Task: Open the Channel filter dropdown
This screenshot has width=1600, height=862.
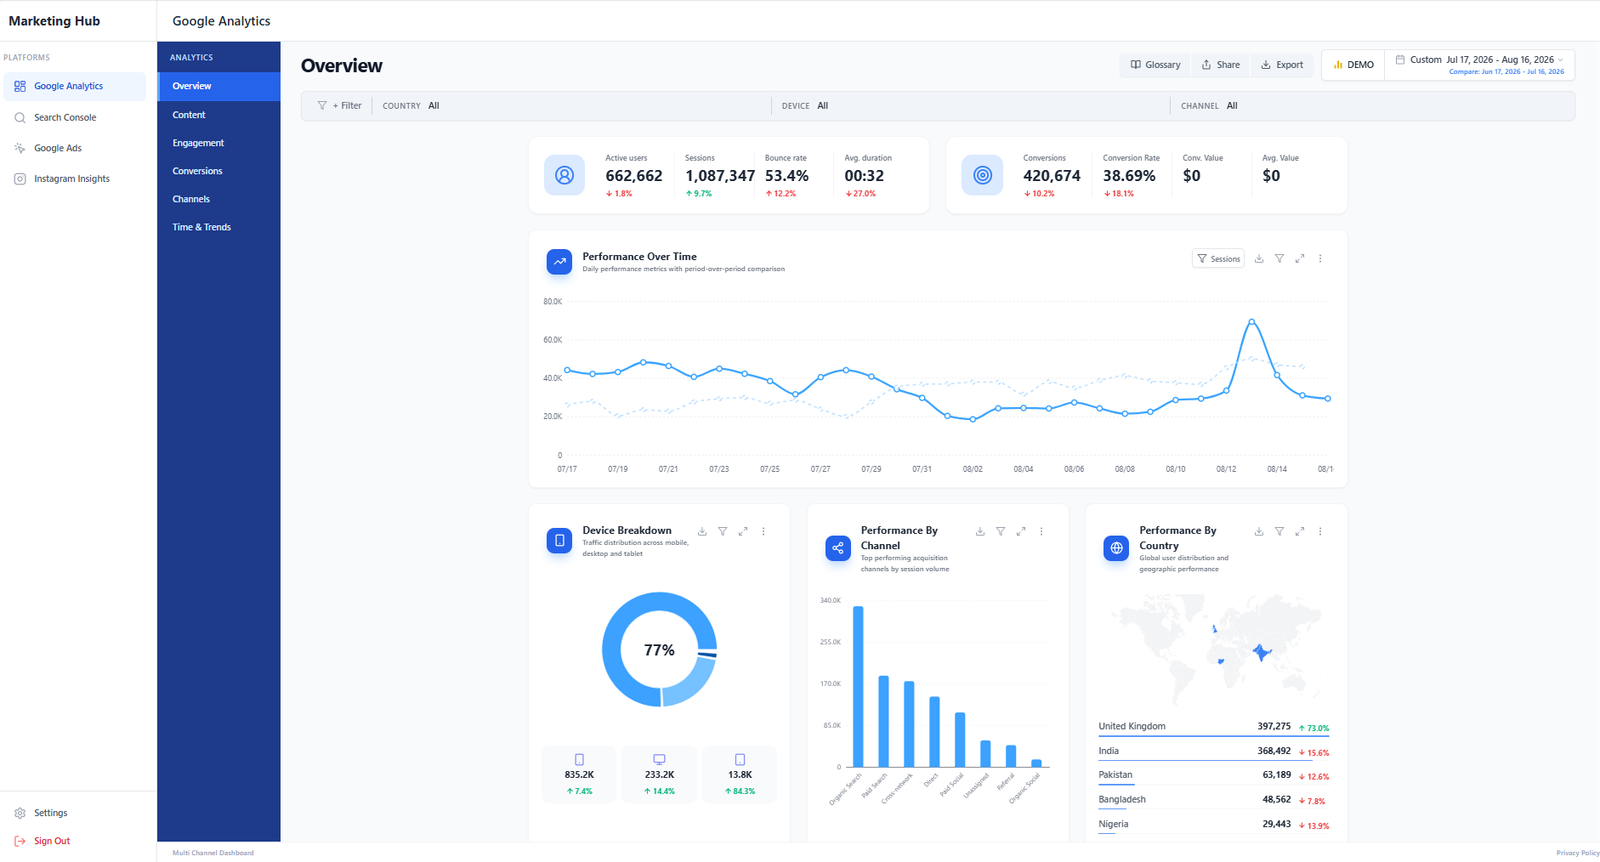Action: 1371,106
